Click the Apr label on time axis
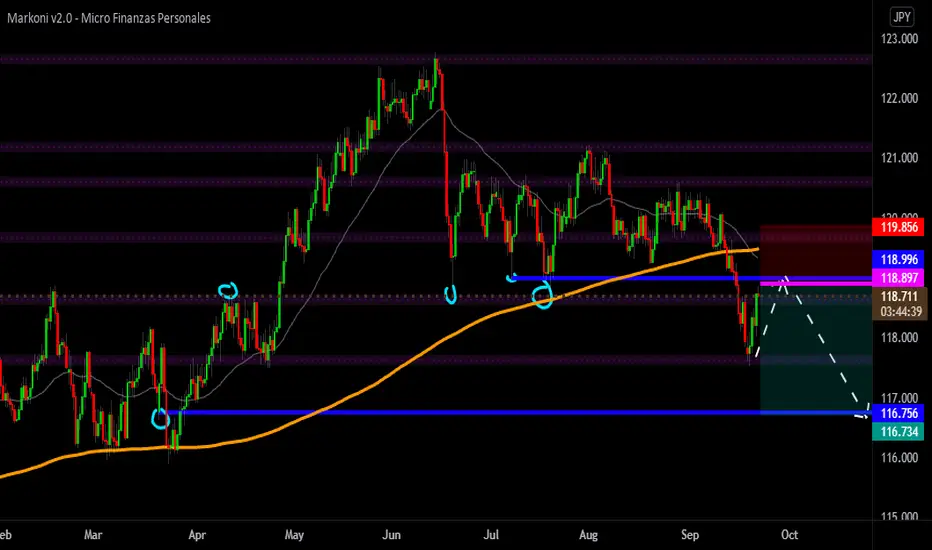This screenshot has width=932, height=550. (x=197, y=535)
